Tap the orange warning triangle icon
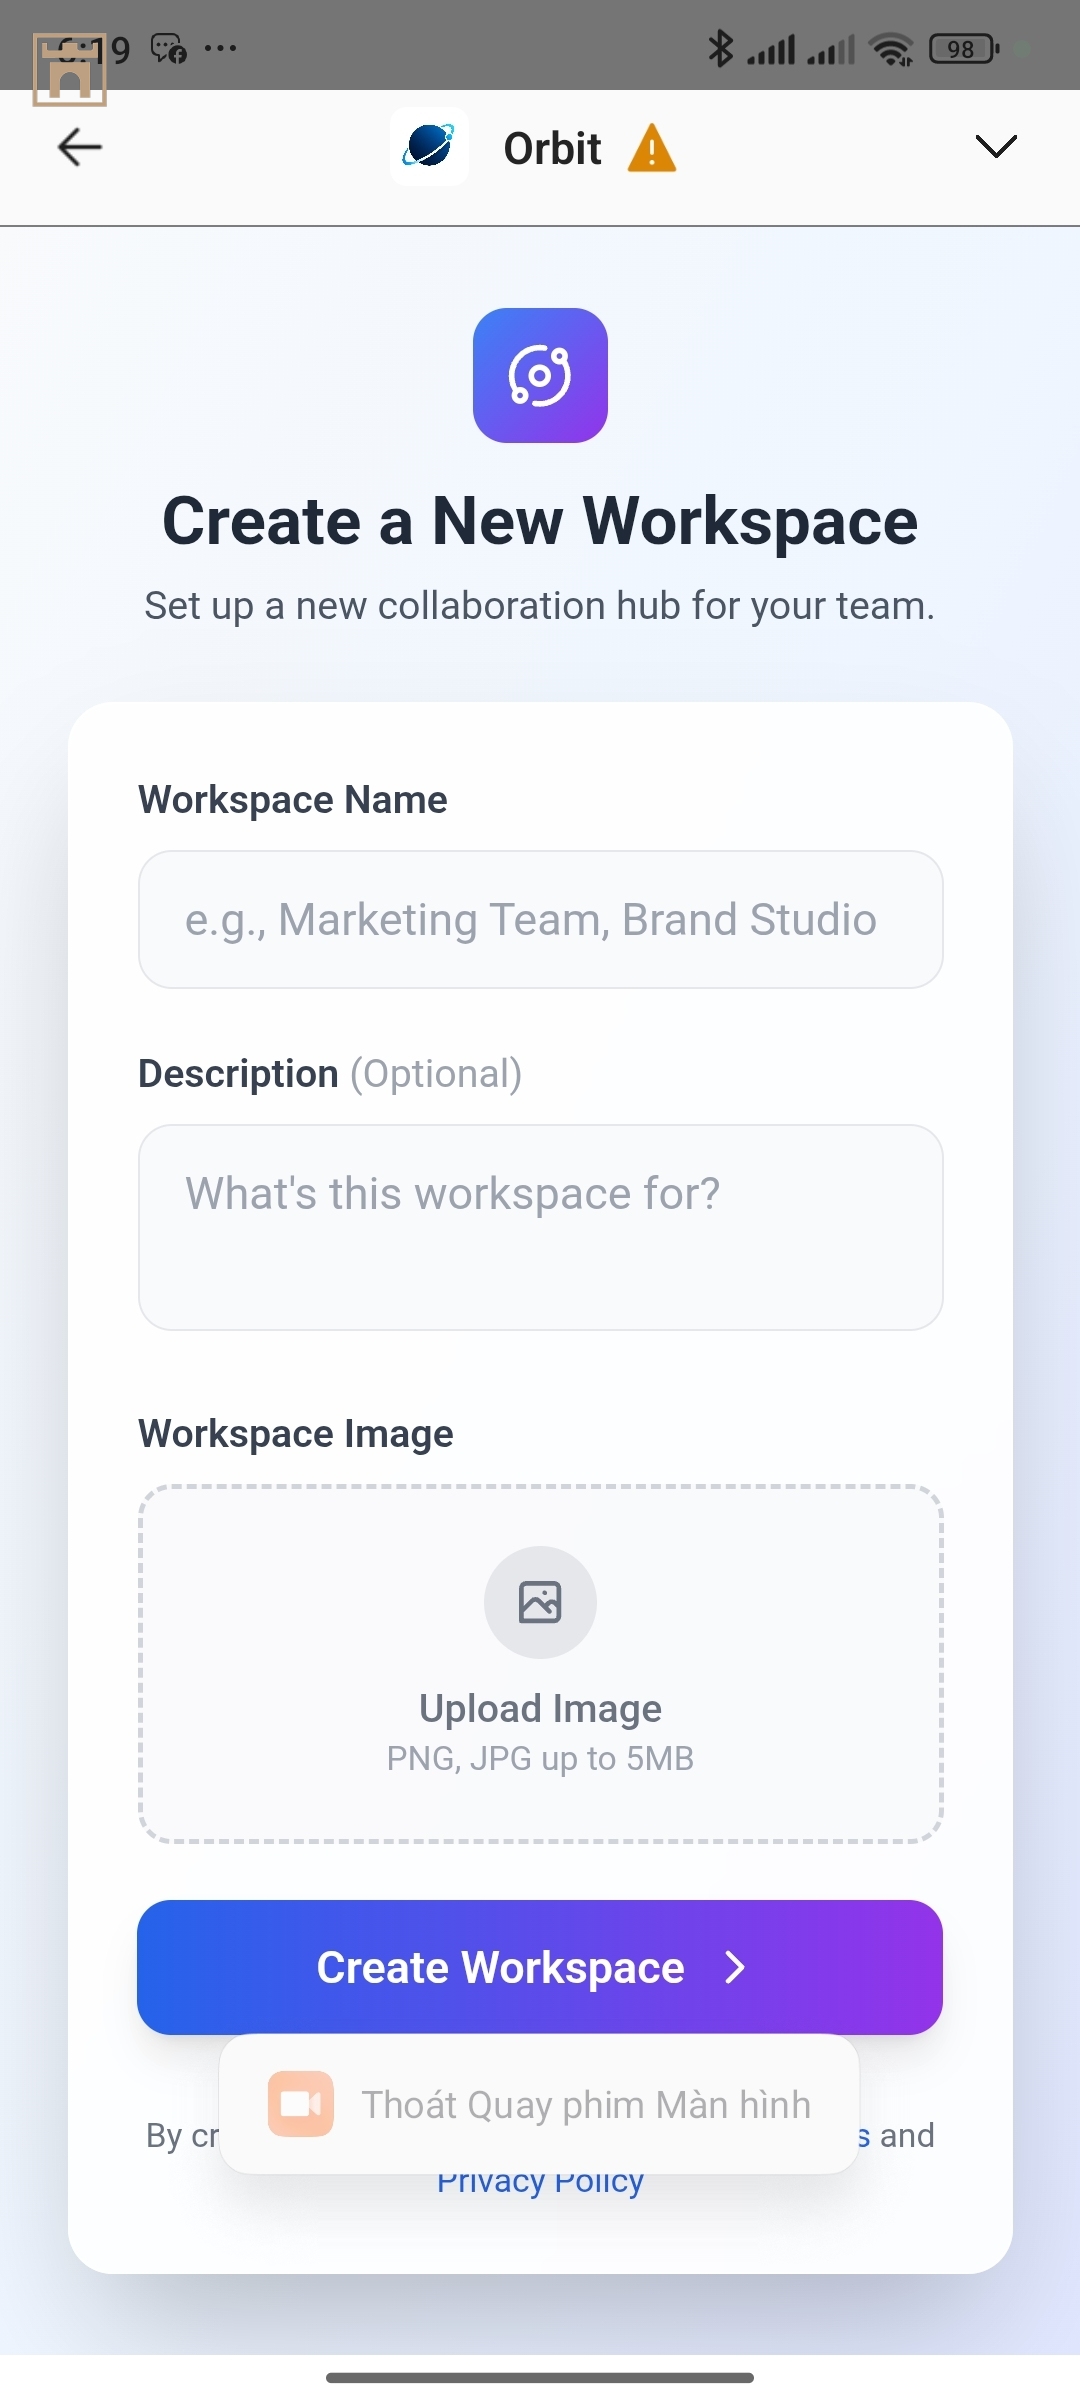This screenshot has width=1080, height=2400. (651, 149)
